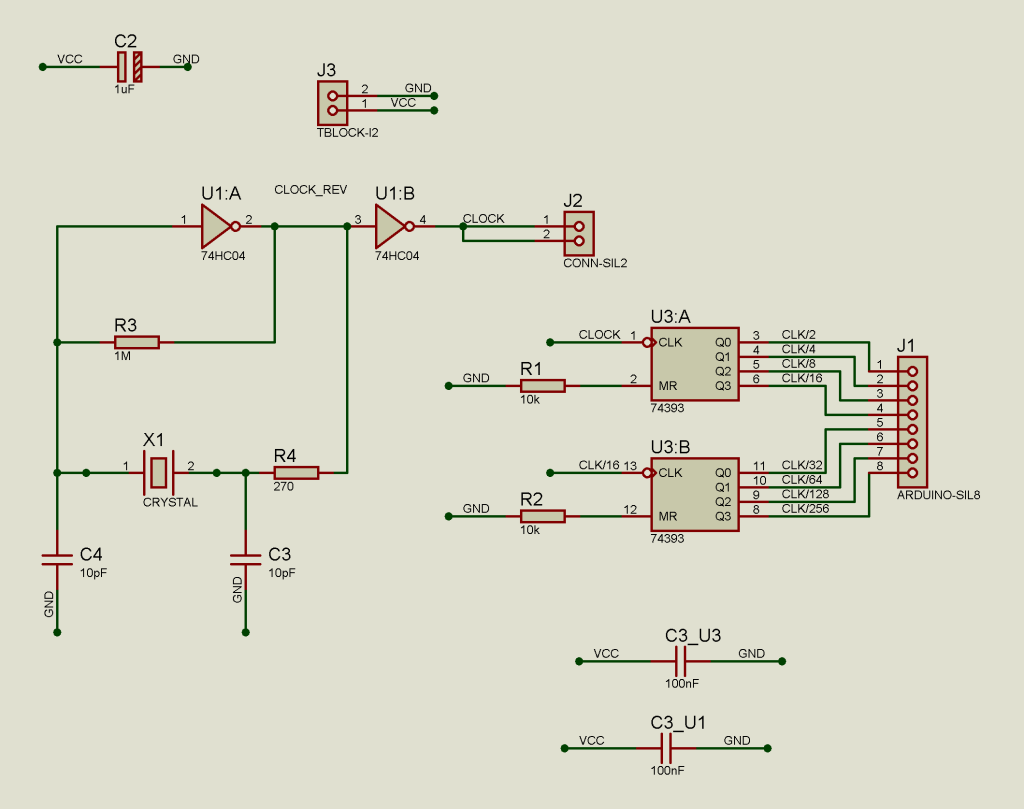1024x809 pixels.
Task: Click the U3:B 74393 counter block
Action: (x=694, y=494)
